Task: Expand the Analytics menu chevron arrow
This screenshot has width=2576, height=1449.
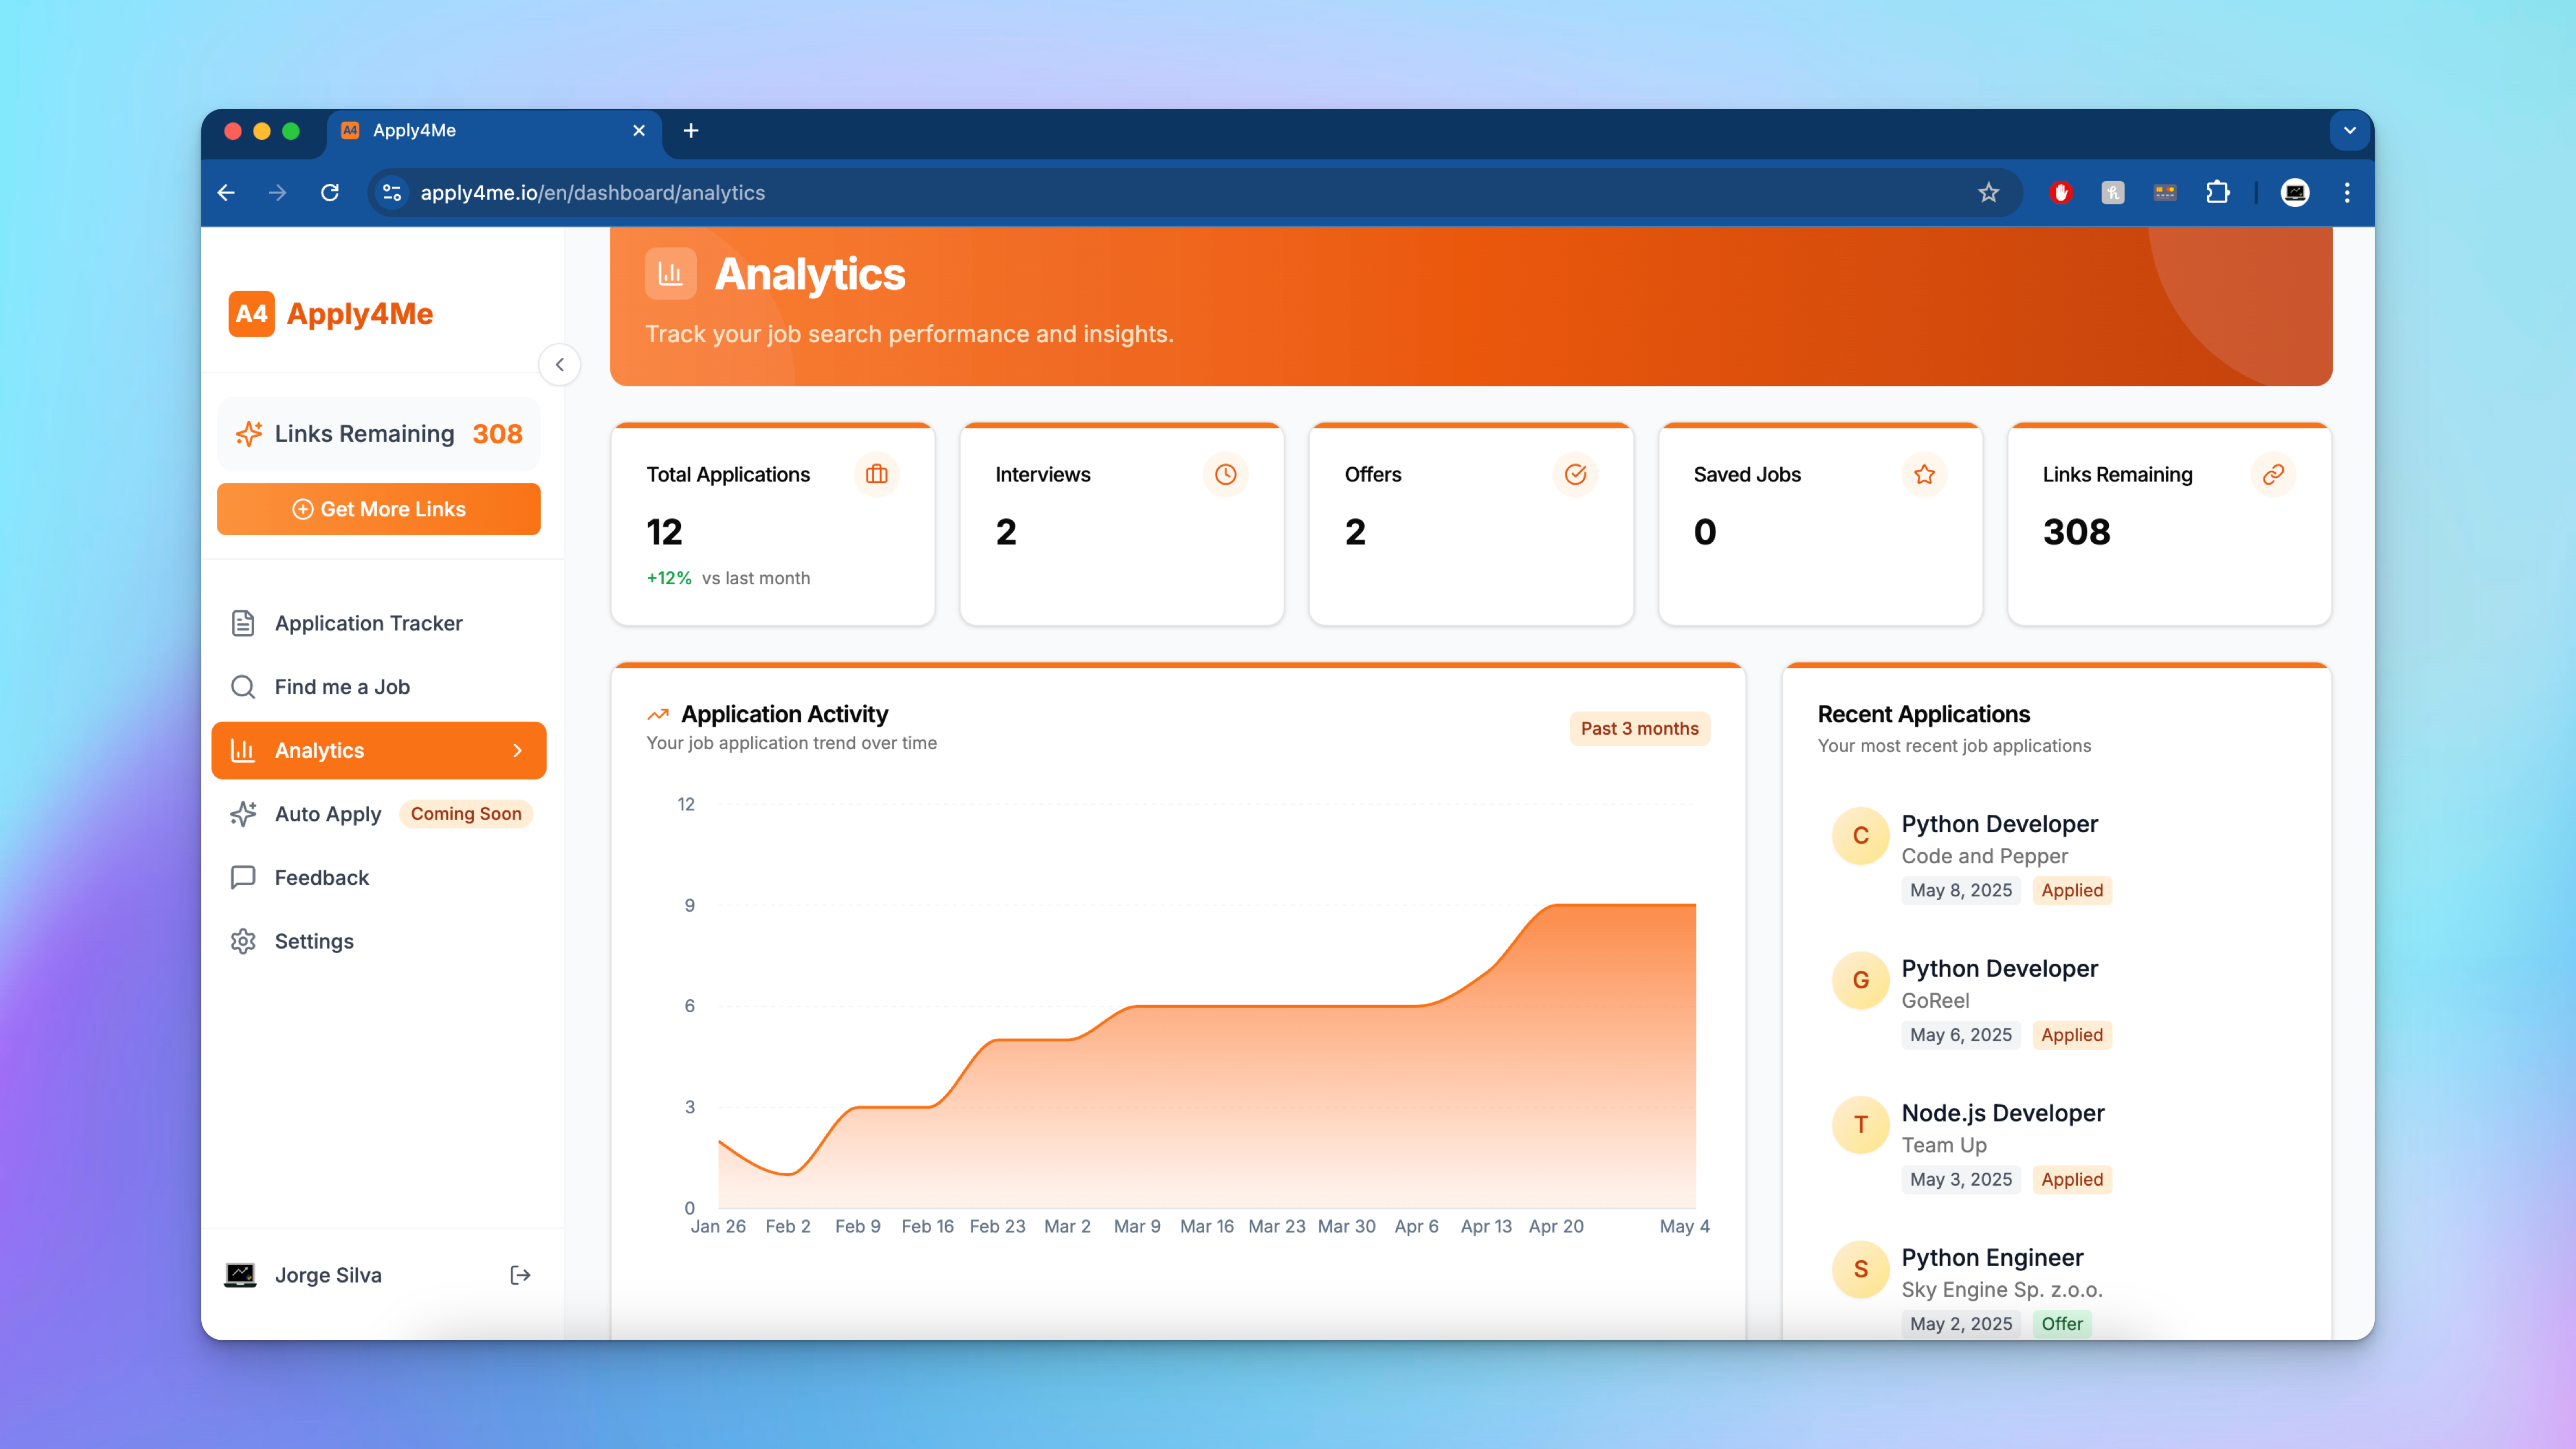Action: coord(517,750)
